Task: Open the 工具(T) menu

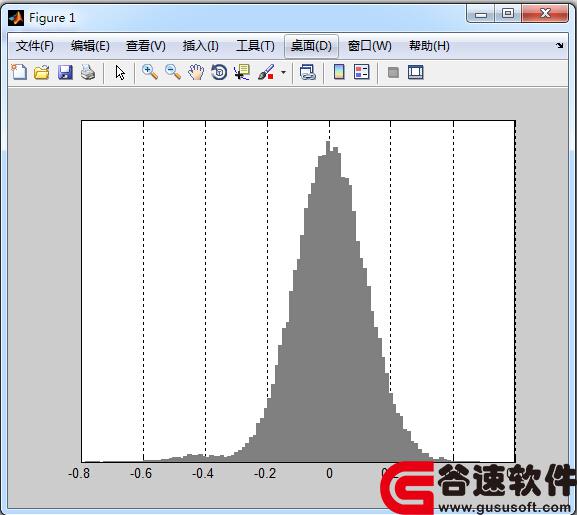Action: pyautogui.click(x=255, y=46)
